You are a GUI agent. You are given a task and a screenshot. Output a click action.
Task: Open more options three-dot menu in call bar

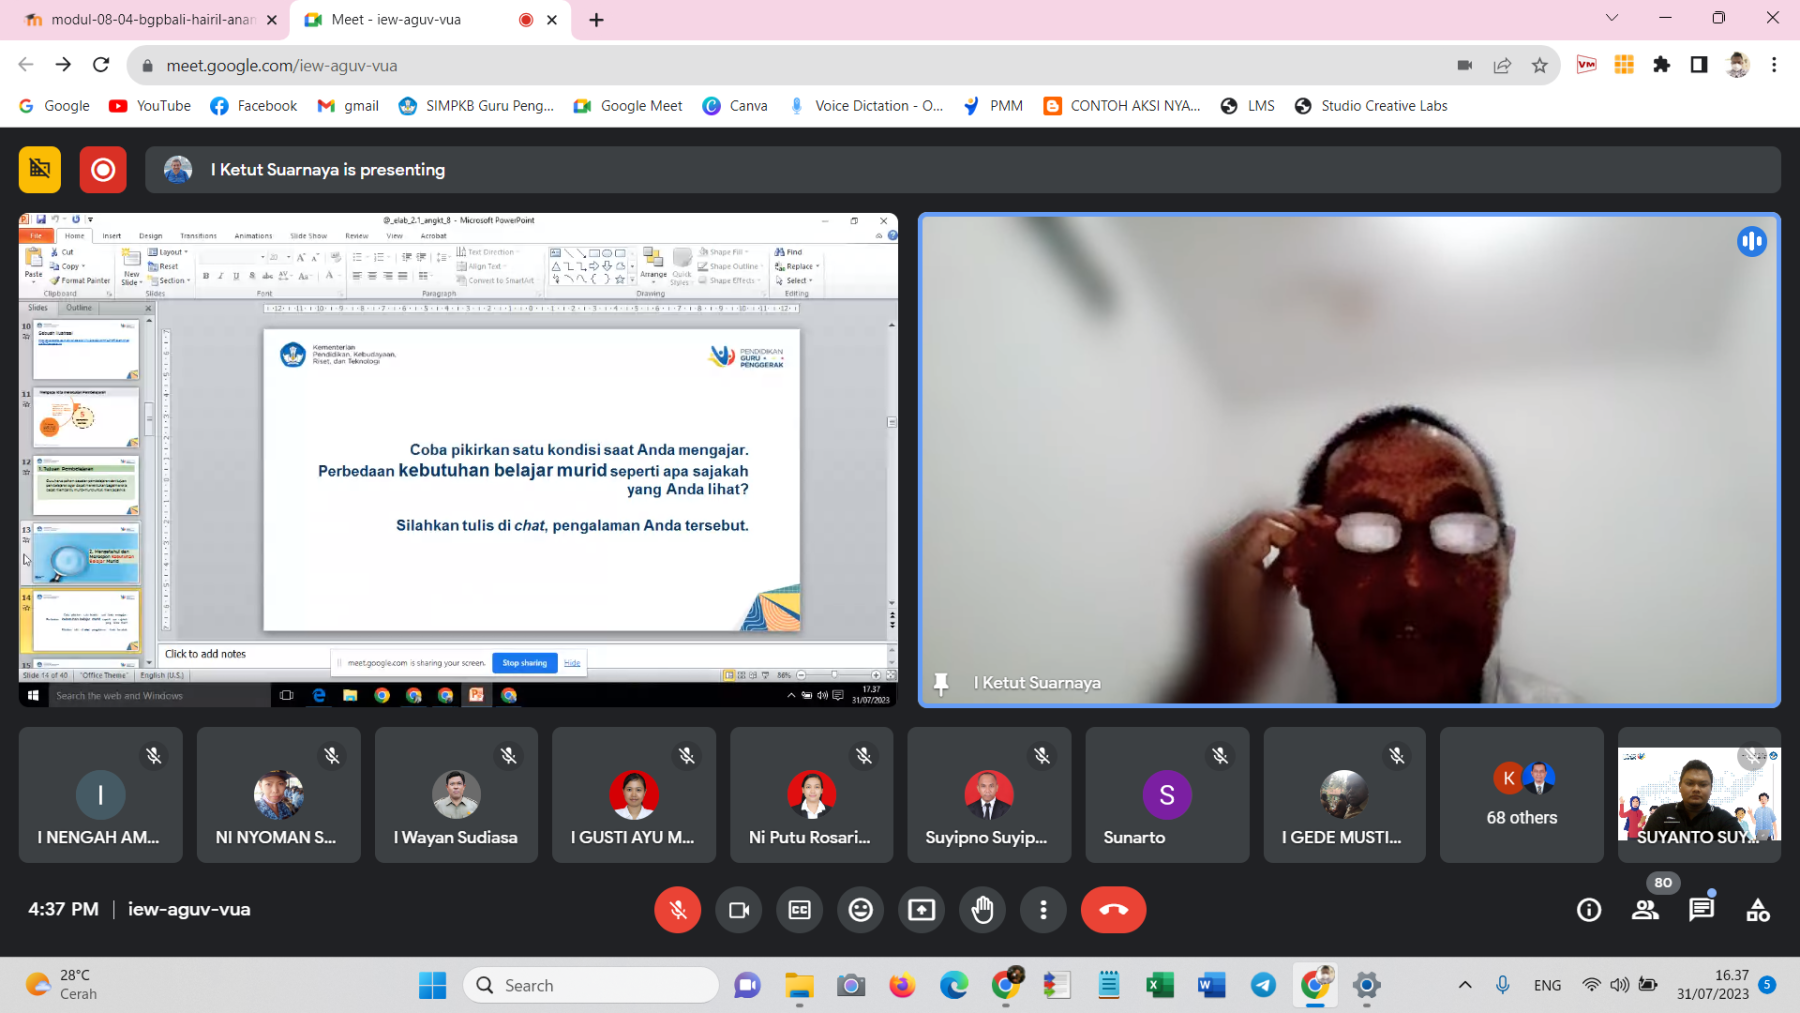pyautogui.click(x=1043, y=910)
